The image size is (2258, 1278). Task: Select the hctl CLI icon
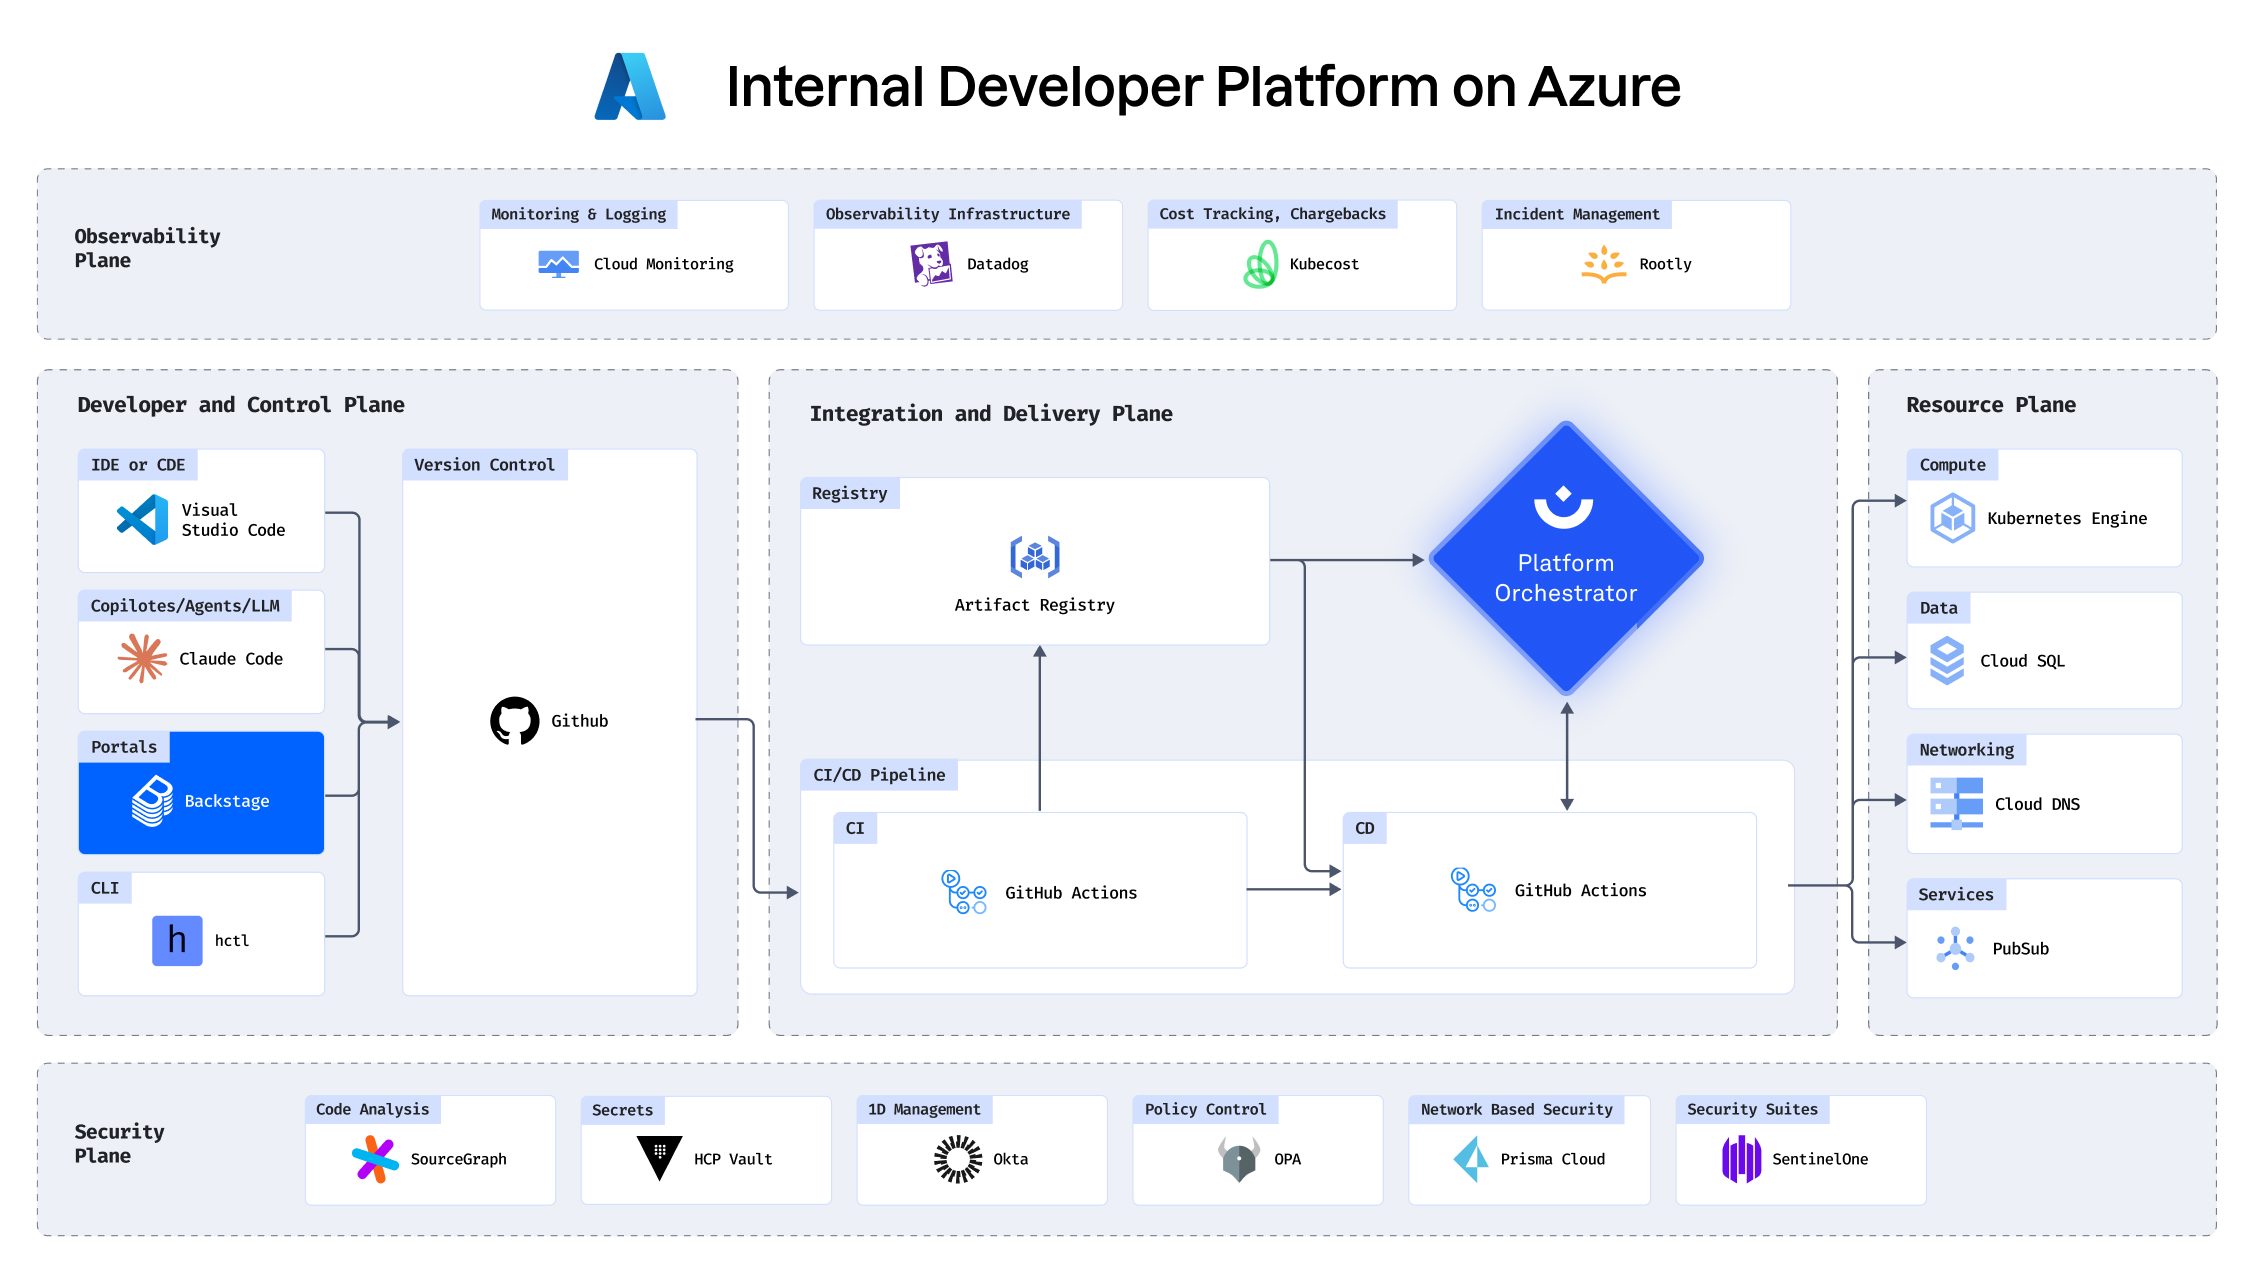coord(177,941)
